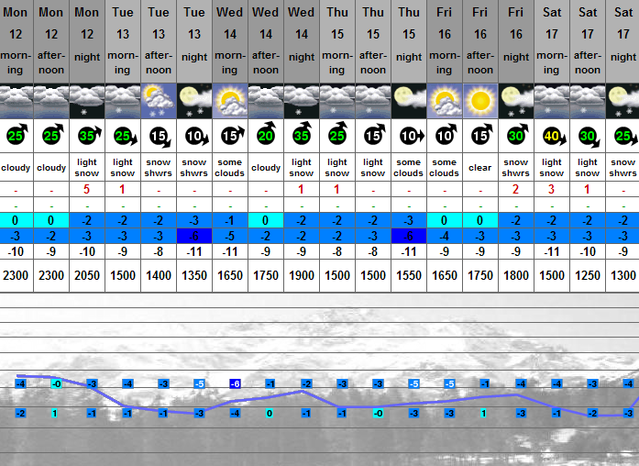The image size is (639, 466).
Task: Click the red snowfall value 3 for Sat 17 morning
Action: (x=551, y=189)
